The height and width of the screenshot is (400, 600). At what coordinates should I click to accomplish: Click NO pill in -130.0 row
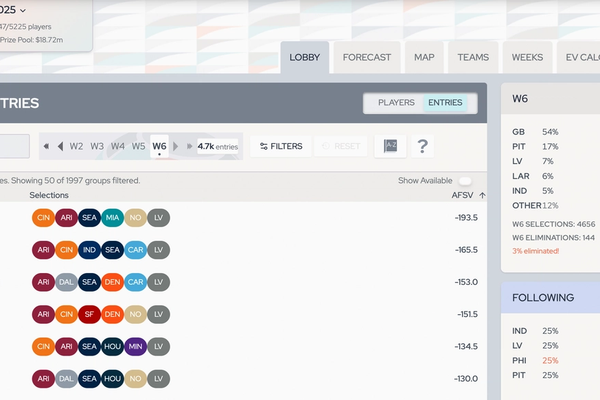click(x=135, y=379)
